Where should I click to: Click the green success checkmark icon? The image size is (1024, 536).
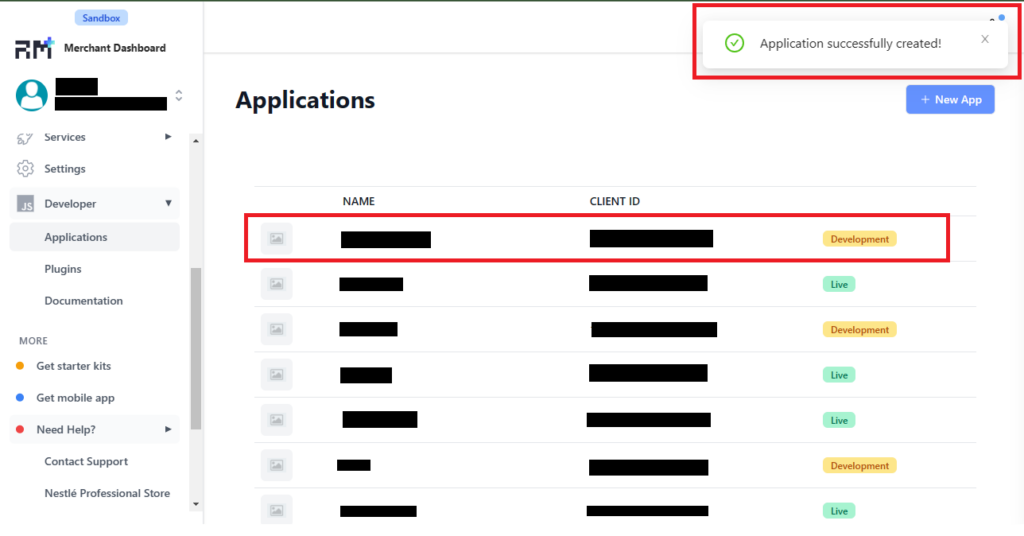click(734, 43)
